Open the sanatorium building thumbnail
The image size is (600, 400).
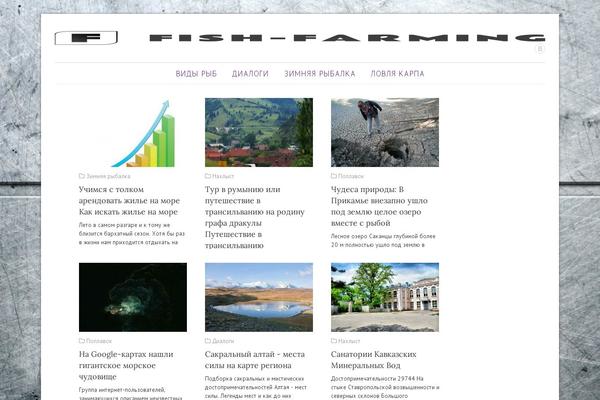click(385, 297)
